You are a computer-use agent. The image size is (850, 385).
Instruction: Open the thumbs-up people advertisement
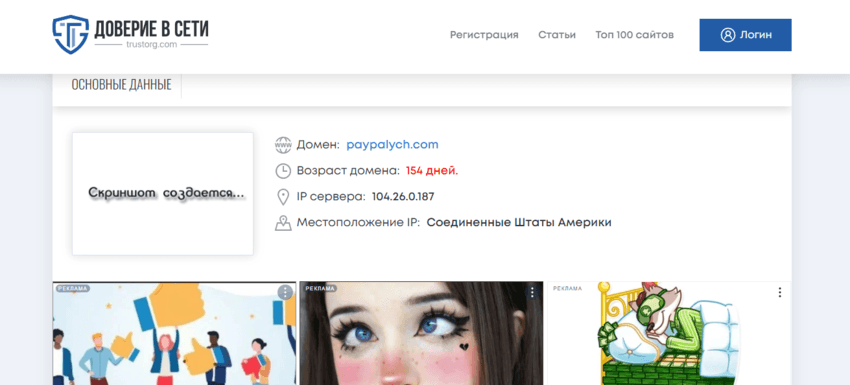[x=174, y=333]
